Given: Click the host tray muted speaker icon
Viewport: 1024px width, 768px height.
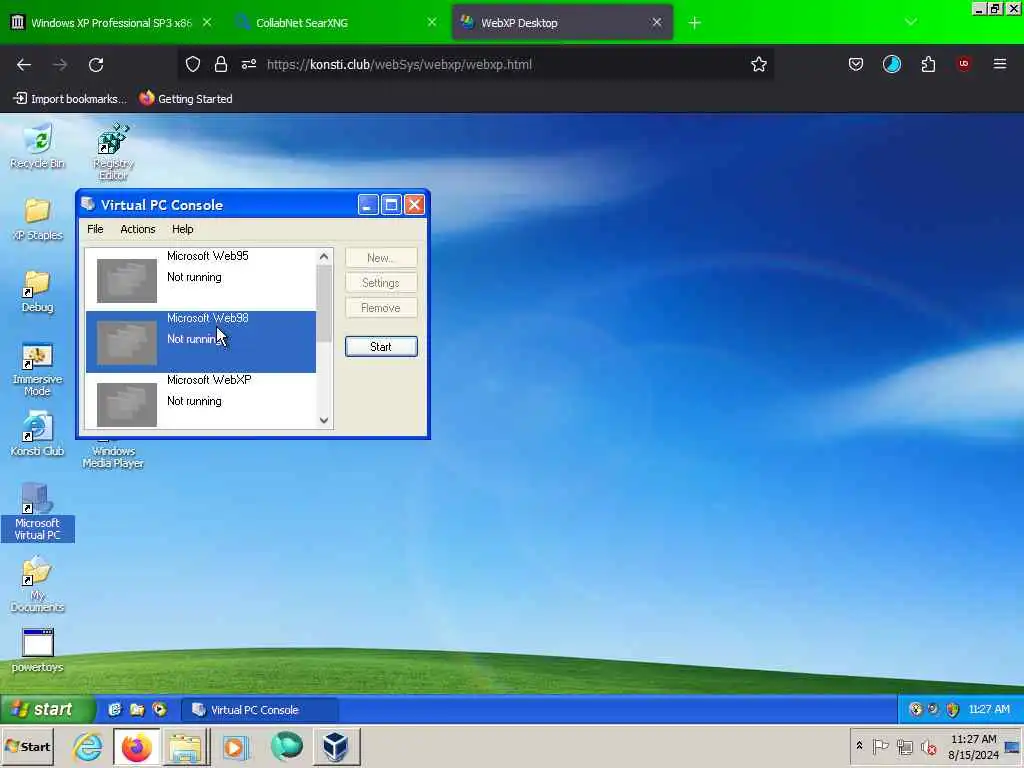Looking at the screenshot, I should pos(929,746).
